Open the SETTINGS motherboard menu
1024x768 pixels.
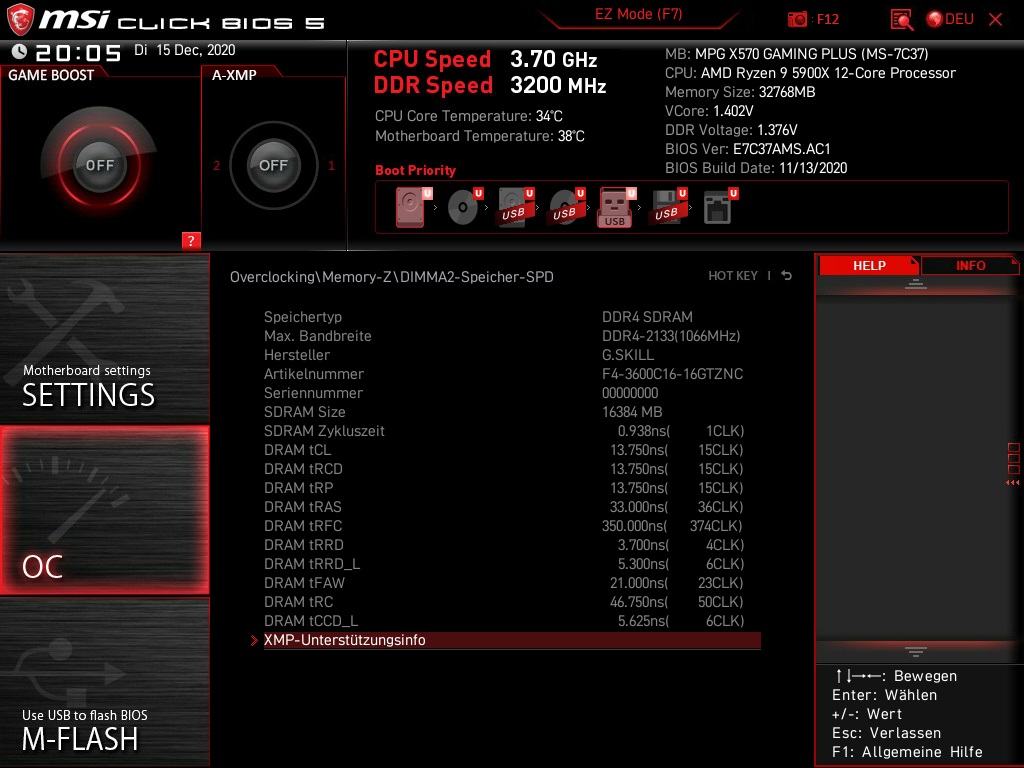click(104, 338)
